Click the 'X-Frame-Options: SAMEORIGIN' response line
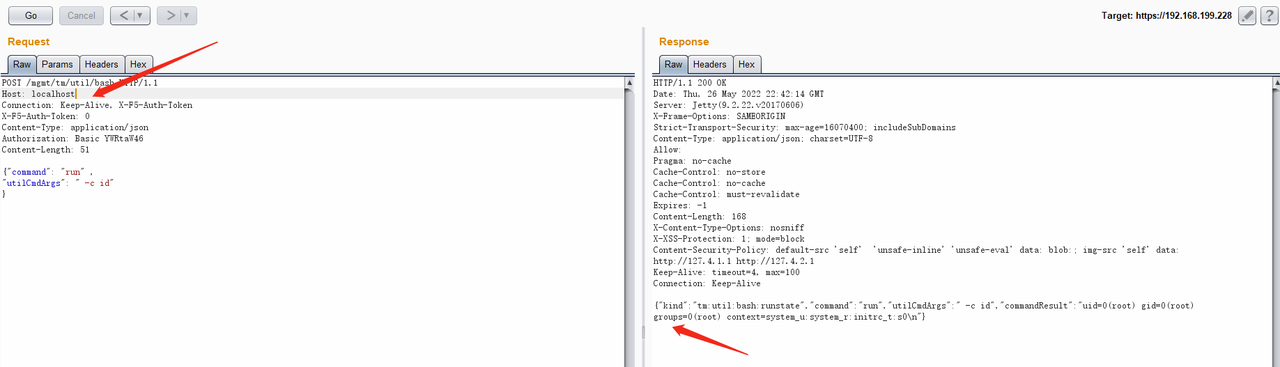This screenshot has width=1280, height=367. point(719,116)
